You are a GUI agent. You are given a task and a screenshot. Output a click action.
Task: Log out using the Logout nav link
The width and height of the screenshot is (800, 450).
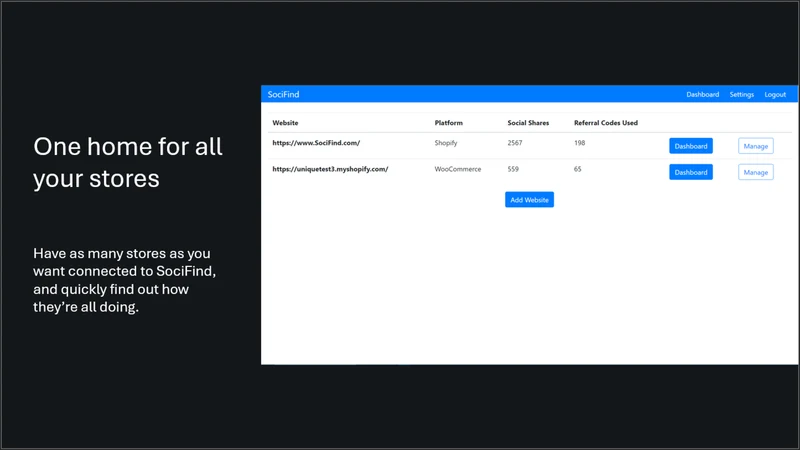coord(775,94)
